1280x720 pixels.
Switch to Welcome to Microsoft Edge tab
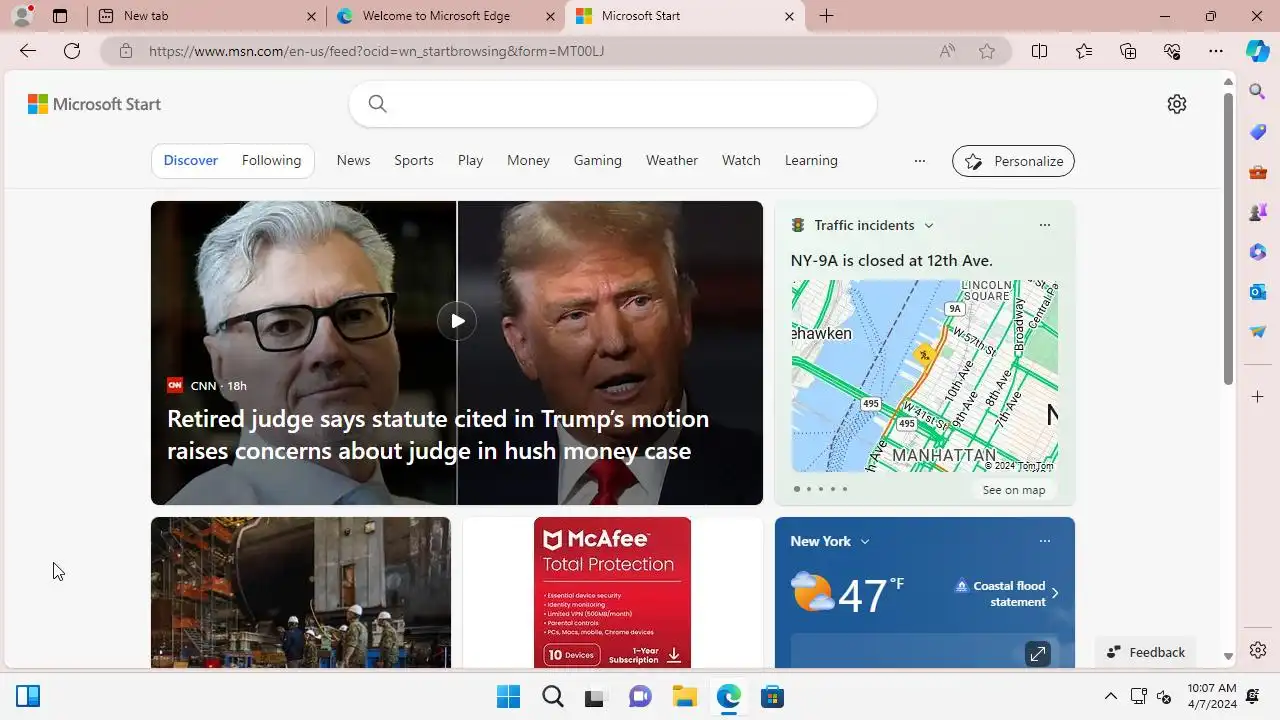tap(446, 16)
